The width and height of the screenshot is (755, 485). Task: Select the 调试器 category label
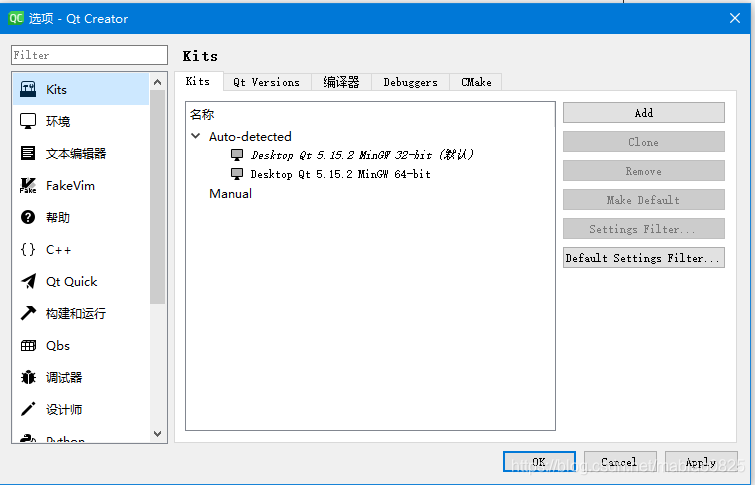(64, 377)
